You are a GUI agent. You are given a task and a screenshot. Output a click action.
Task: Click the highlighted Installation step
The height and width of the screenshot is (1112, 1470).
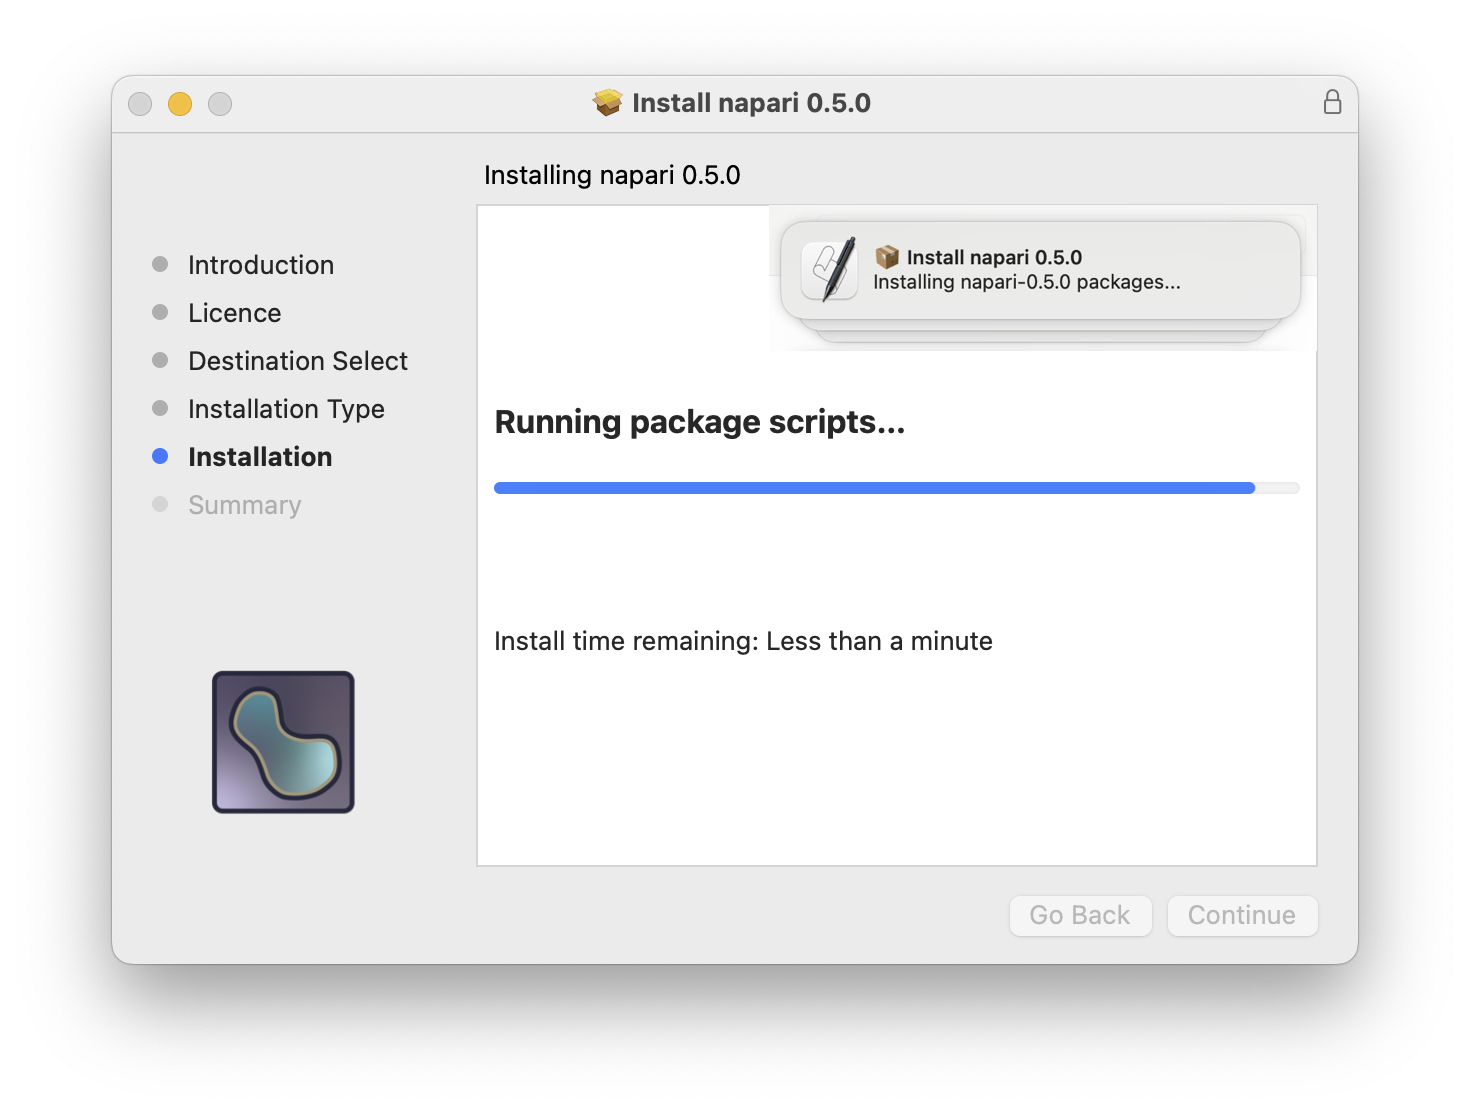pos(260,456)
